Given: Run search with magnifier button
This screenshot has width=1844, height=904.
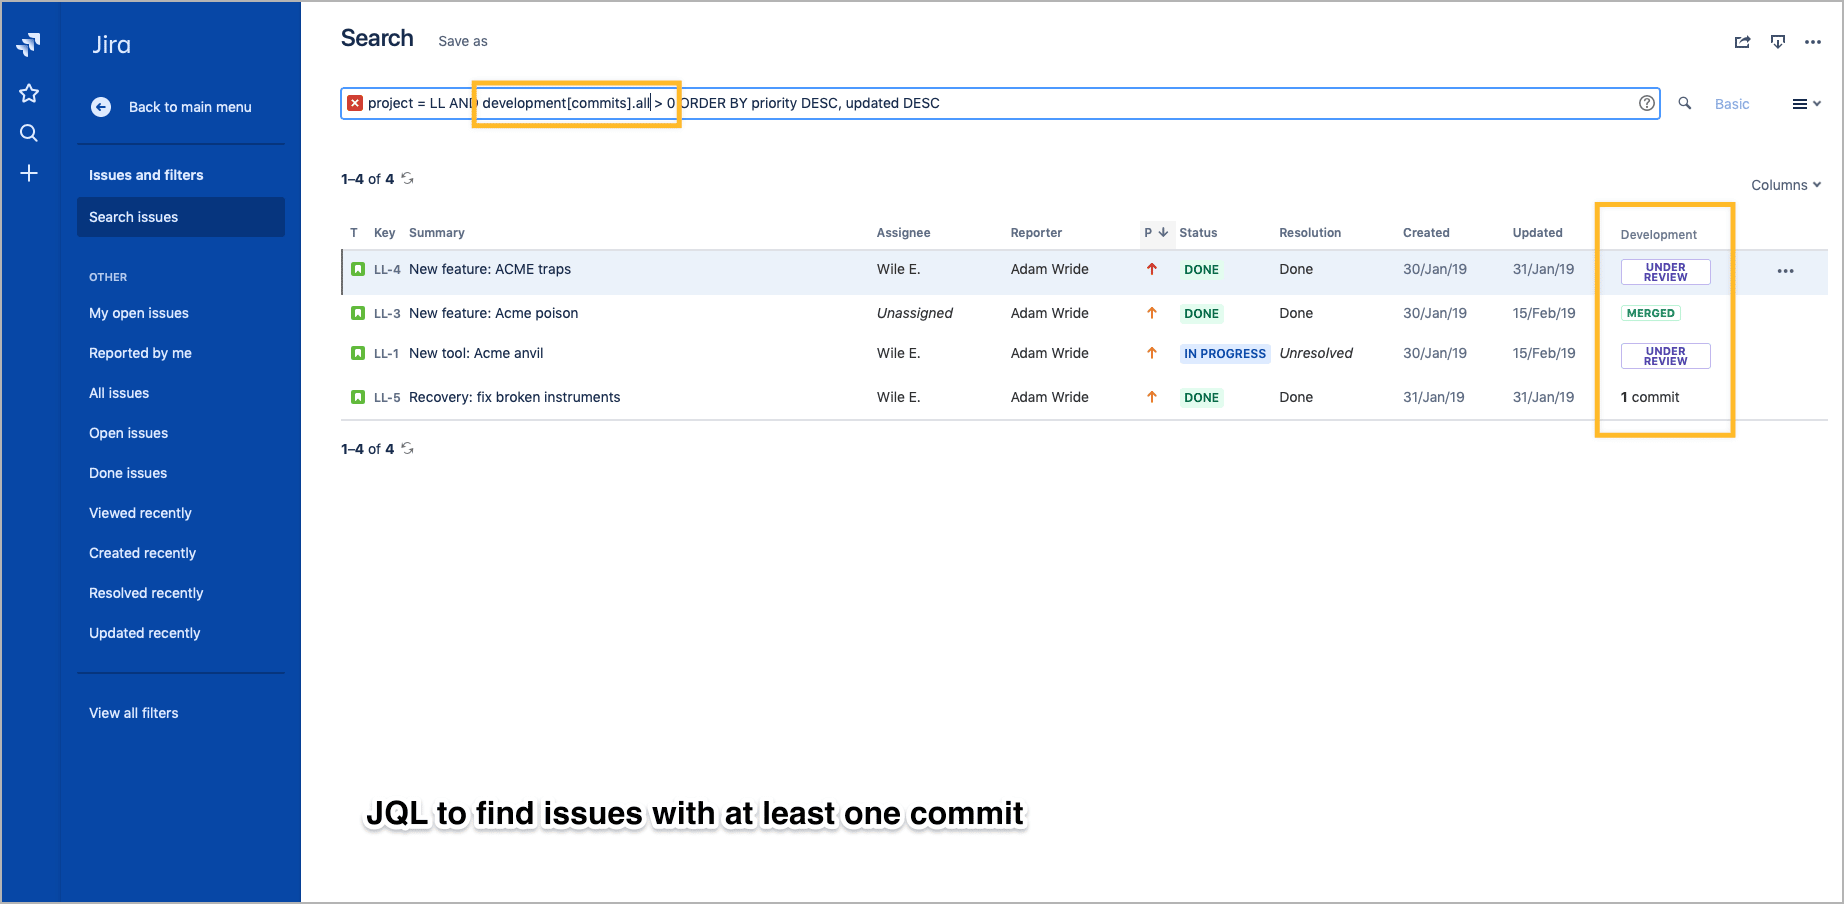Looking at the screenshot, I should pos(1685,103).
